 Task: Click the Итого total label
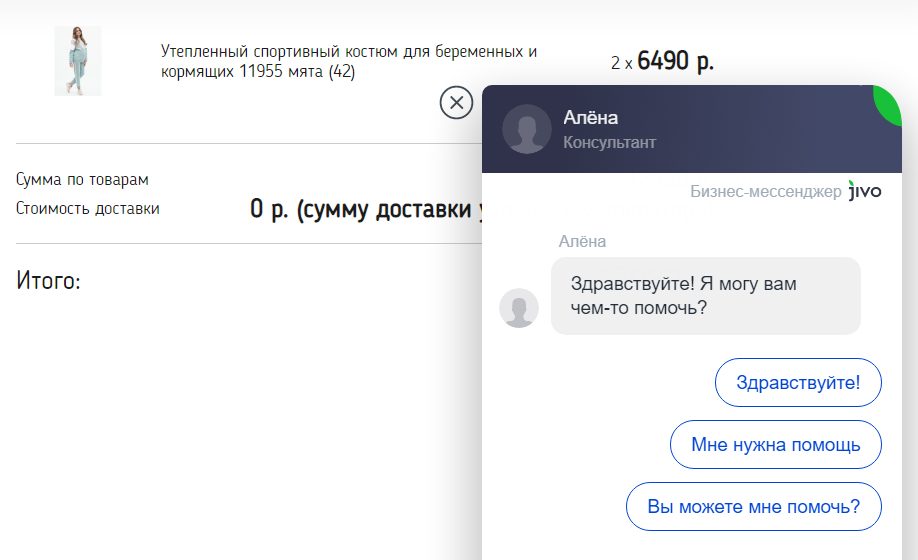coord(48,280)
